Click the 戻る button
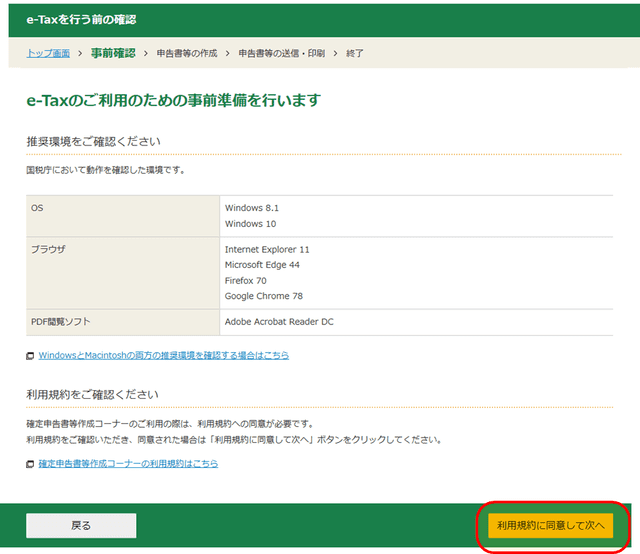Screen dimensions: 640x554 tap(81, 525)
